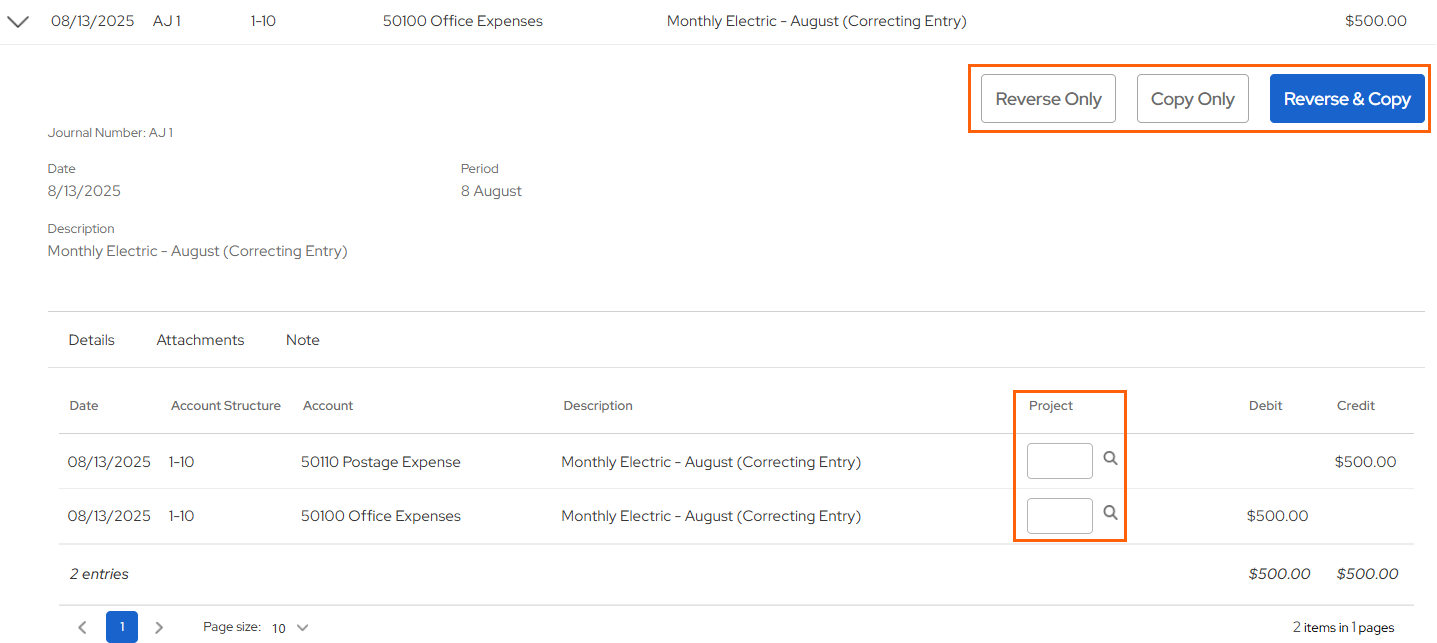The image size is (1437, 643).
Task: Sort by Credit column header
Action: tap(1355, 406)
